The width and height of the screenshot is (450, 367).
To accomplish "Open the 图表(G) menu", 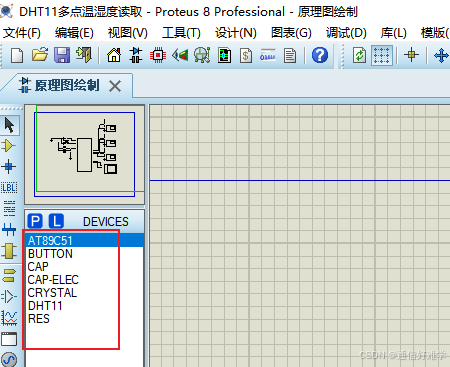I will (x=291, y=33).
